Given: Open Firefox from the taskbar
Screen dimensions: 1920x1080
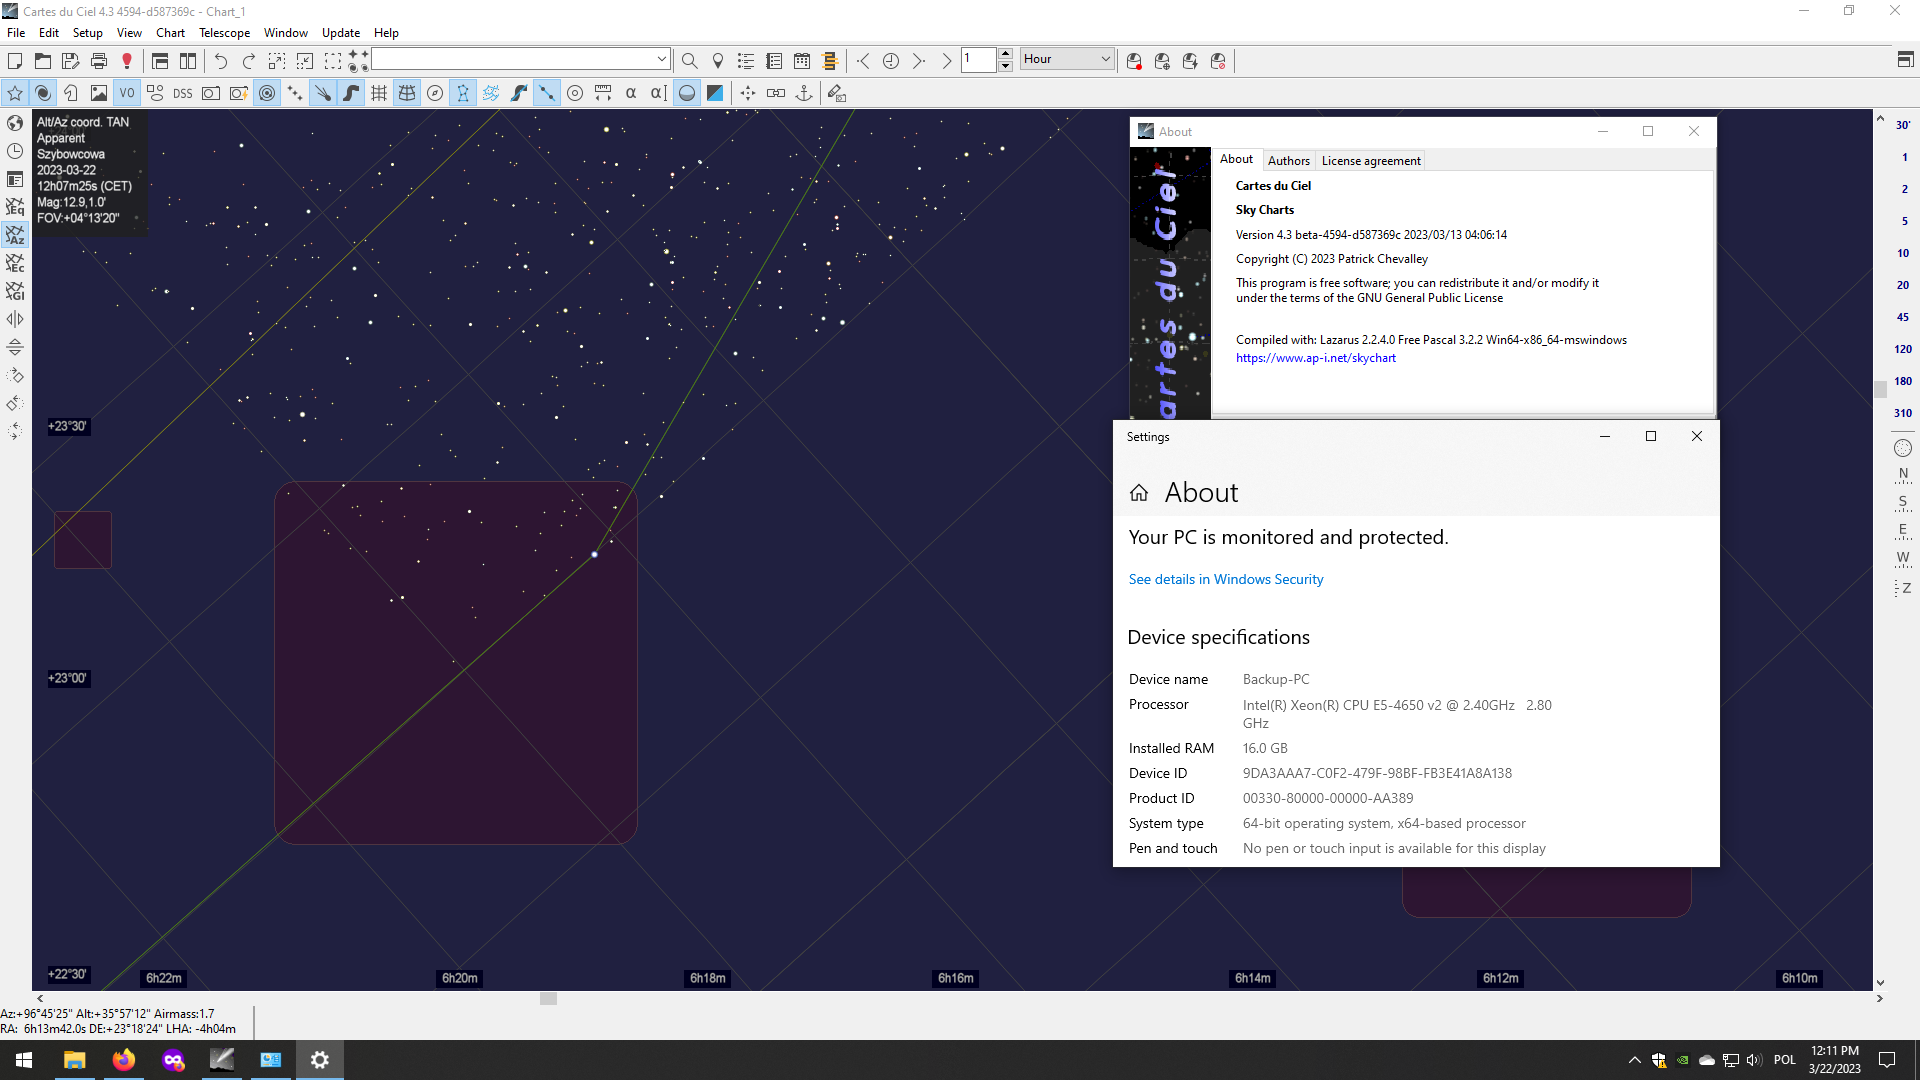Looking at the screenshot, I should [124, 1060].
